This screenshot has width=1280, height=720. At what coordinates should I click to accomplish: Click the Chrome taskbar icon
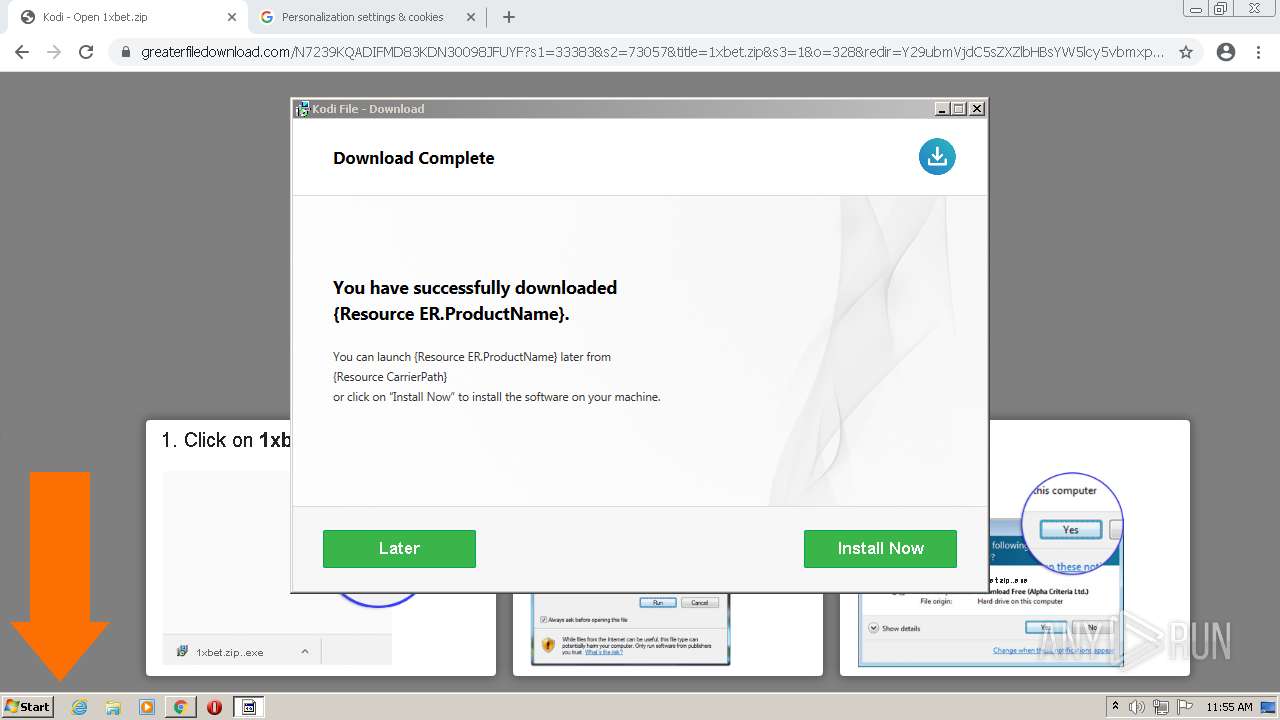tap(180, 707)
